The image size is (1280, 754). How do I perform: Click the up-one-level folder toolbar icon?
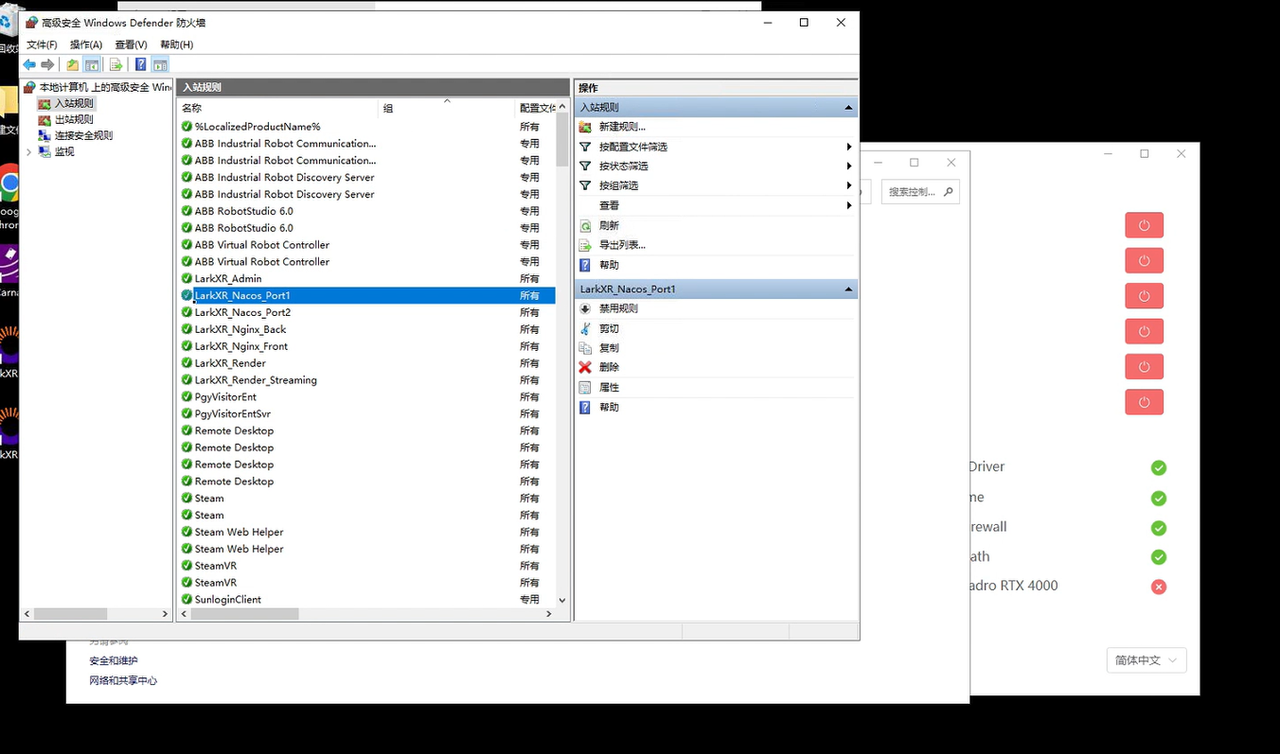[x=73, y=65]
